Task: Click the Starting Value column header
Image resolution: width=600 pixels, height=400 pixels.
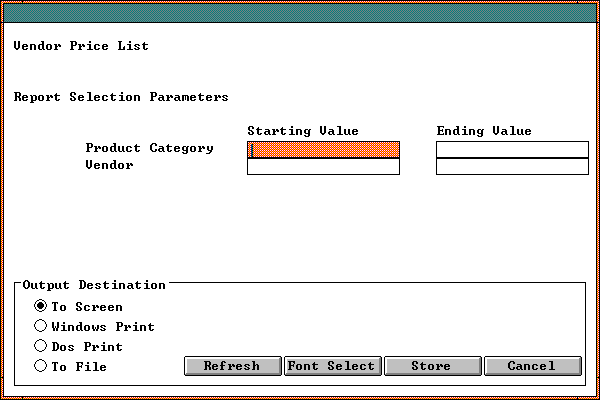Action: pyautogui.click(x=302, y=131)
